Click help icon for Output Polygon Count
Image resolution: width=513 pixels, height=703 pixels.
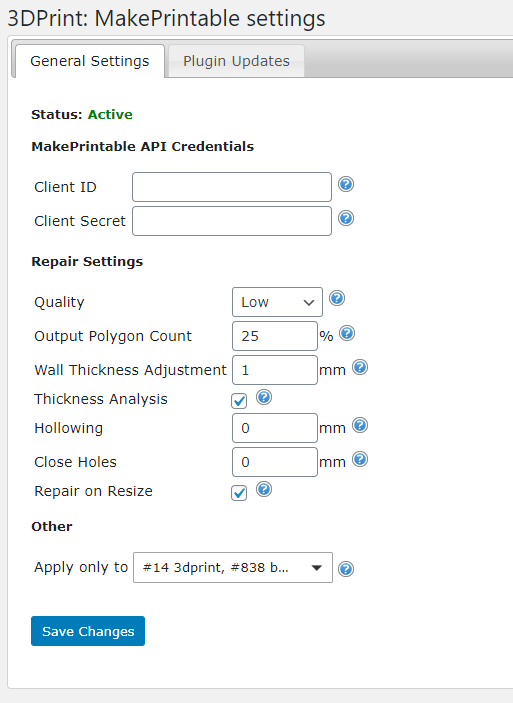click(347, 333)
